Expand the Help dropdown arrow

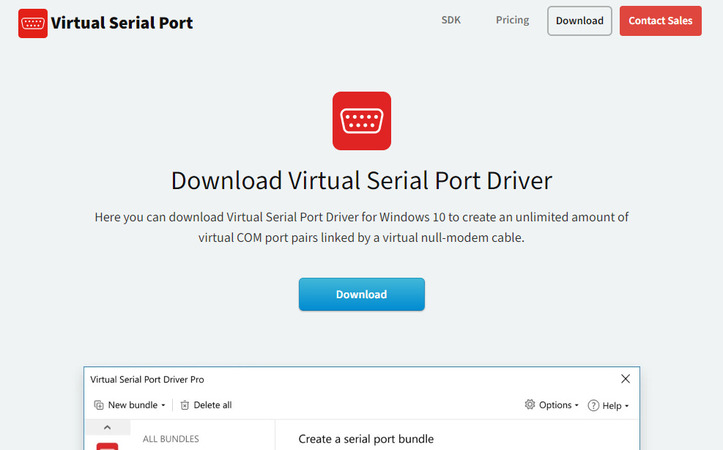(627, 406)
